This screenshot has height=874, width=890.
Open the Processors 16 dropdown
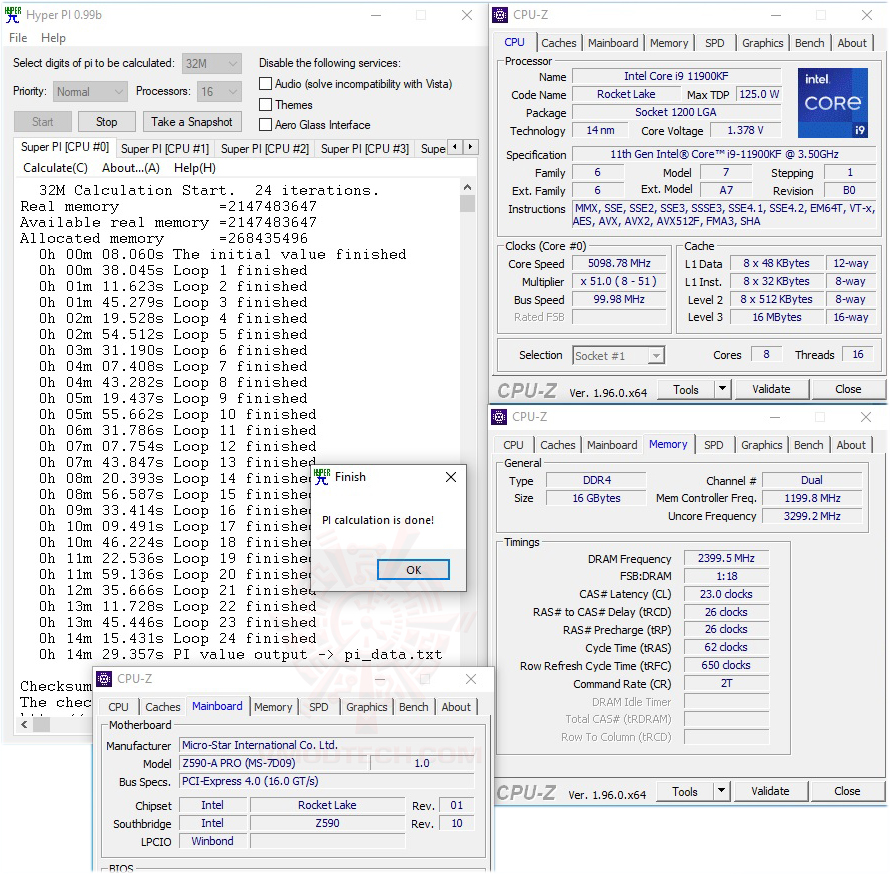[x=220, y=91]
